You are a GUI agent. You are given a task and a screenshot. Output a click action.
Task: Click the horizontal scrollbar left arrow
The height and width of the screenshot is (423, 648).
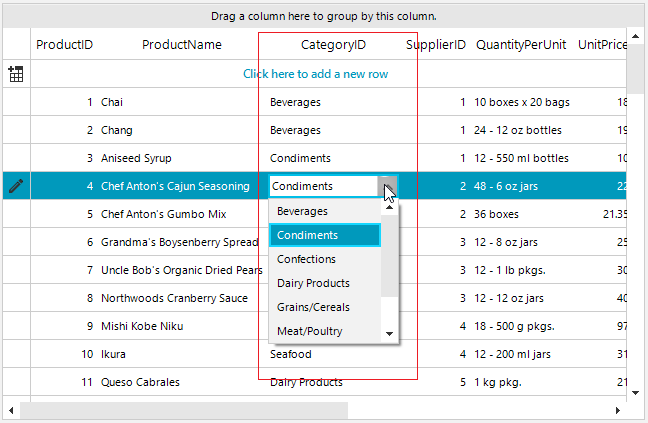[12, 411]
